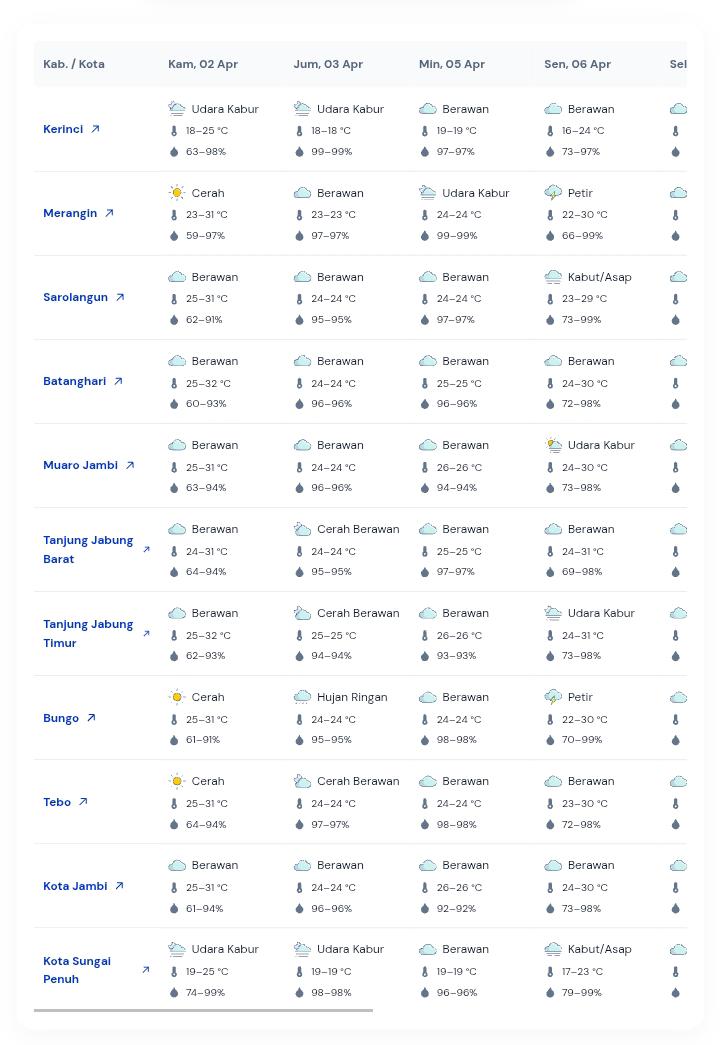Click the Kam, 02 Apr column header
The height and width of the screenshot is (1045, 720).
point(203,64)
